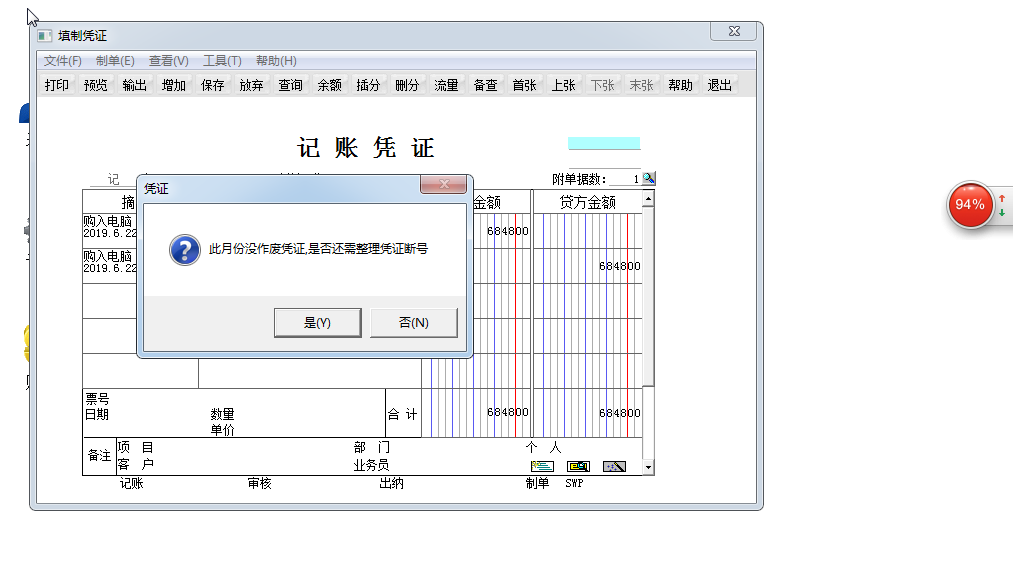Click the 放弃 toolbar button

[251, 85]
